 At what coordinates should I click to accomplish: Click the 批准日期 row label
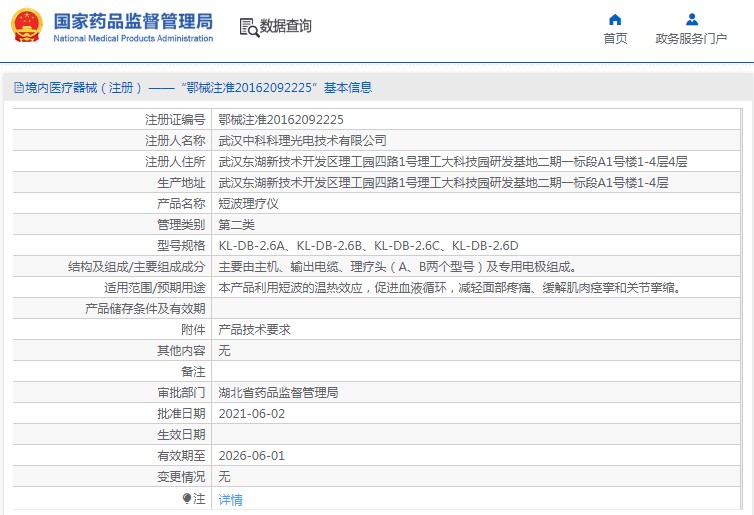point(181,414)
